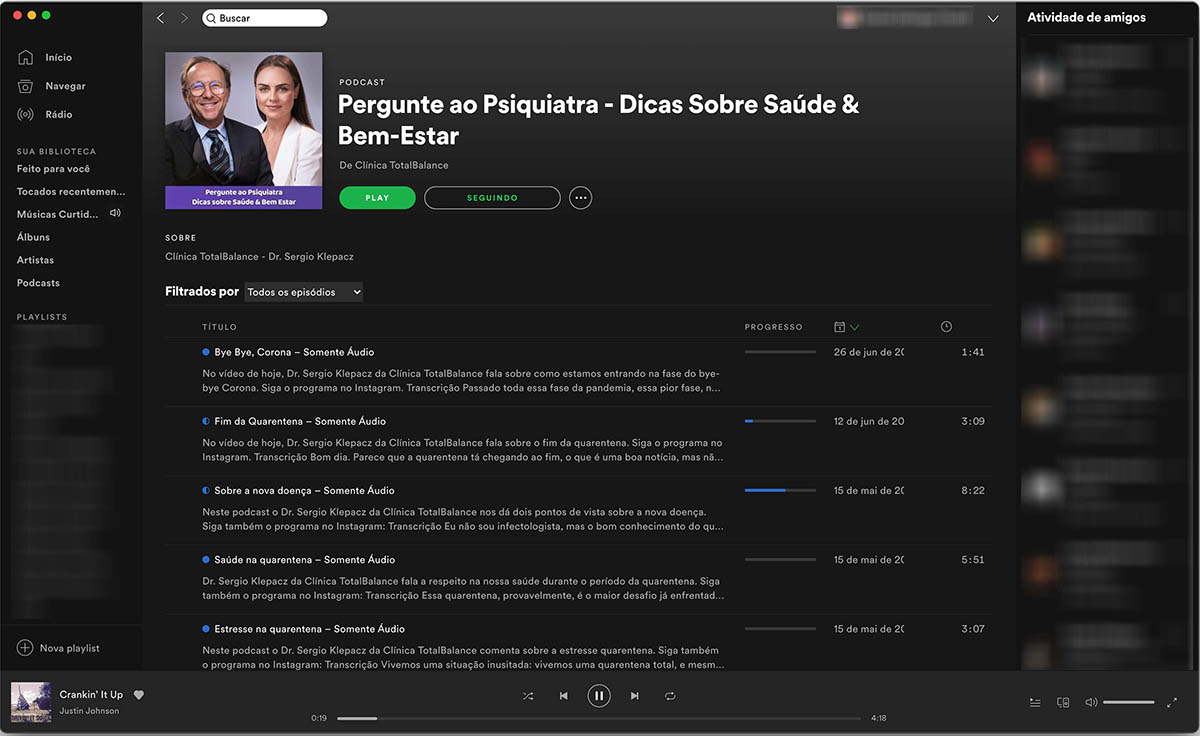The image size is (1200, 736).
Task: Sort by the PROGRESSO column header
Action: [x=773, y=327]
